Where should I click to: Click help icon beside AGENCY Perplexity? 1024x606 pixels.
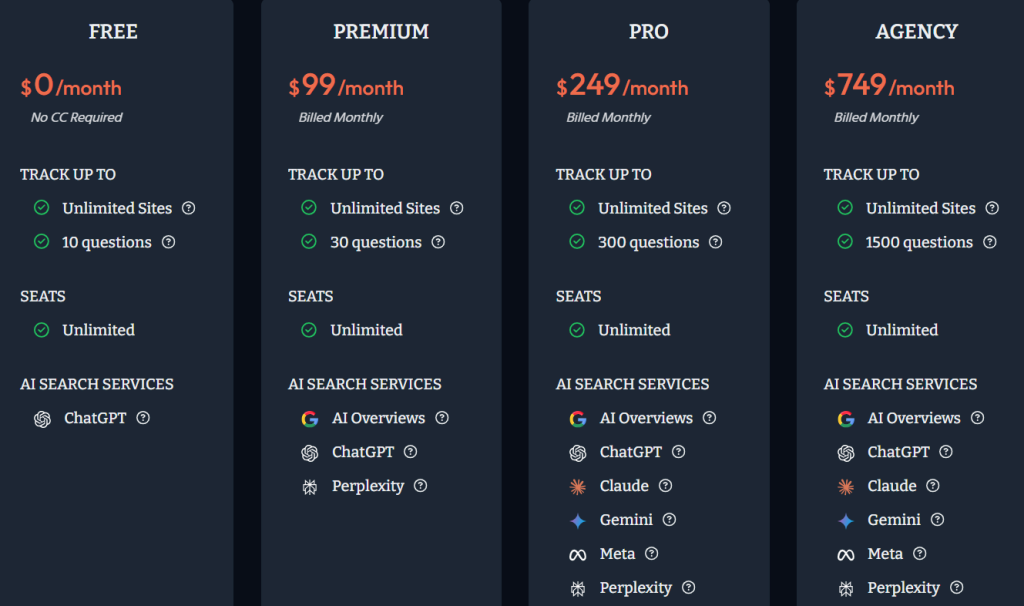[x=957, y=588]
